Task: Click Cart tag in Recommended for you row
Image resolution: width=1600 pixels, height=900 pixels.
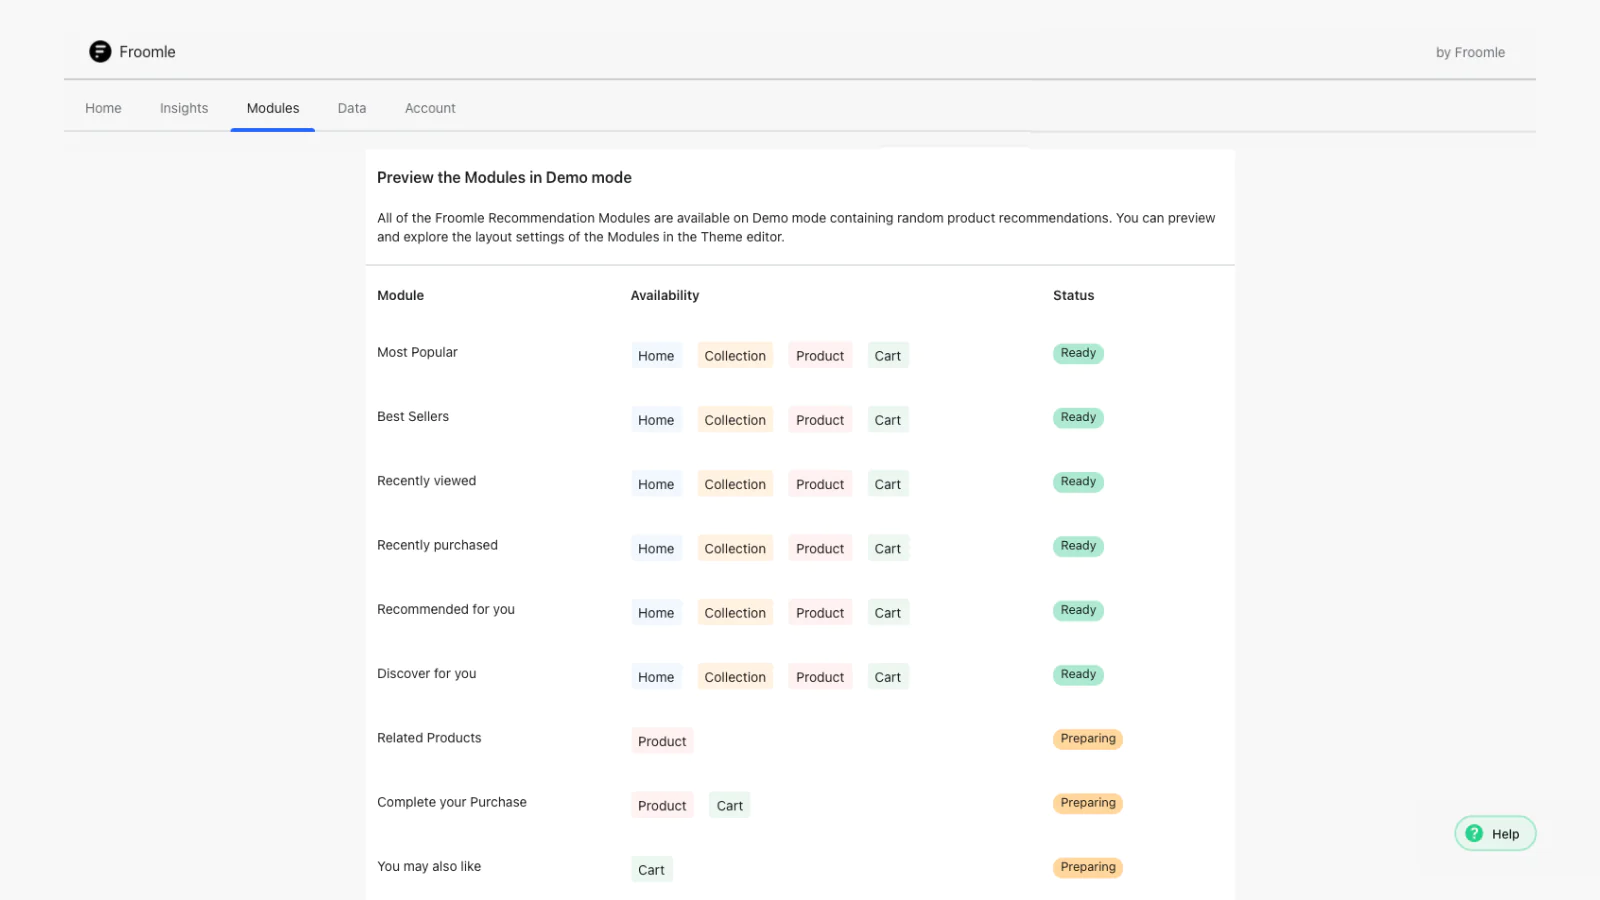Action: pos(888,613)
